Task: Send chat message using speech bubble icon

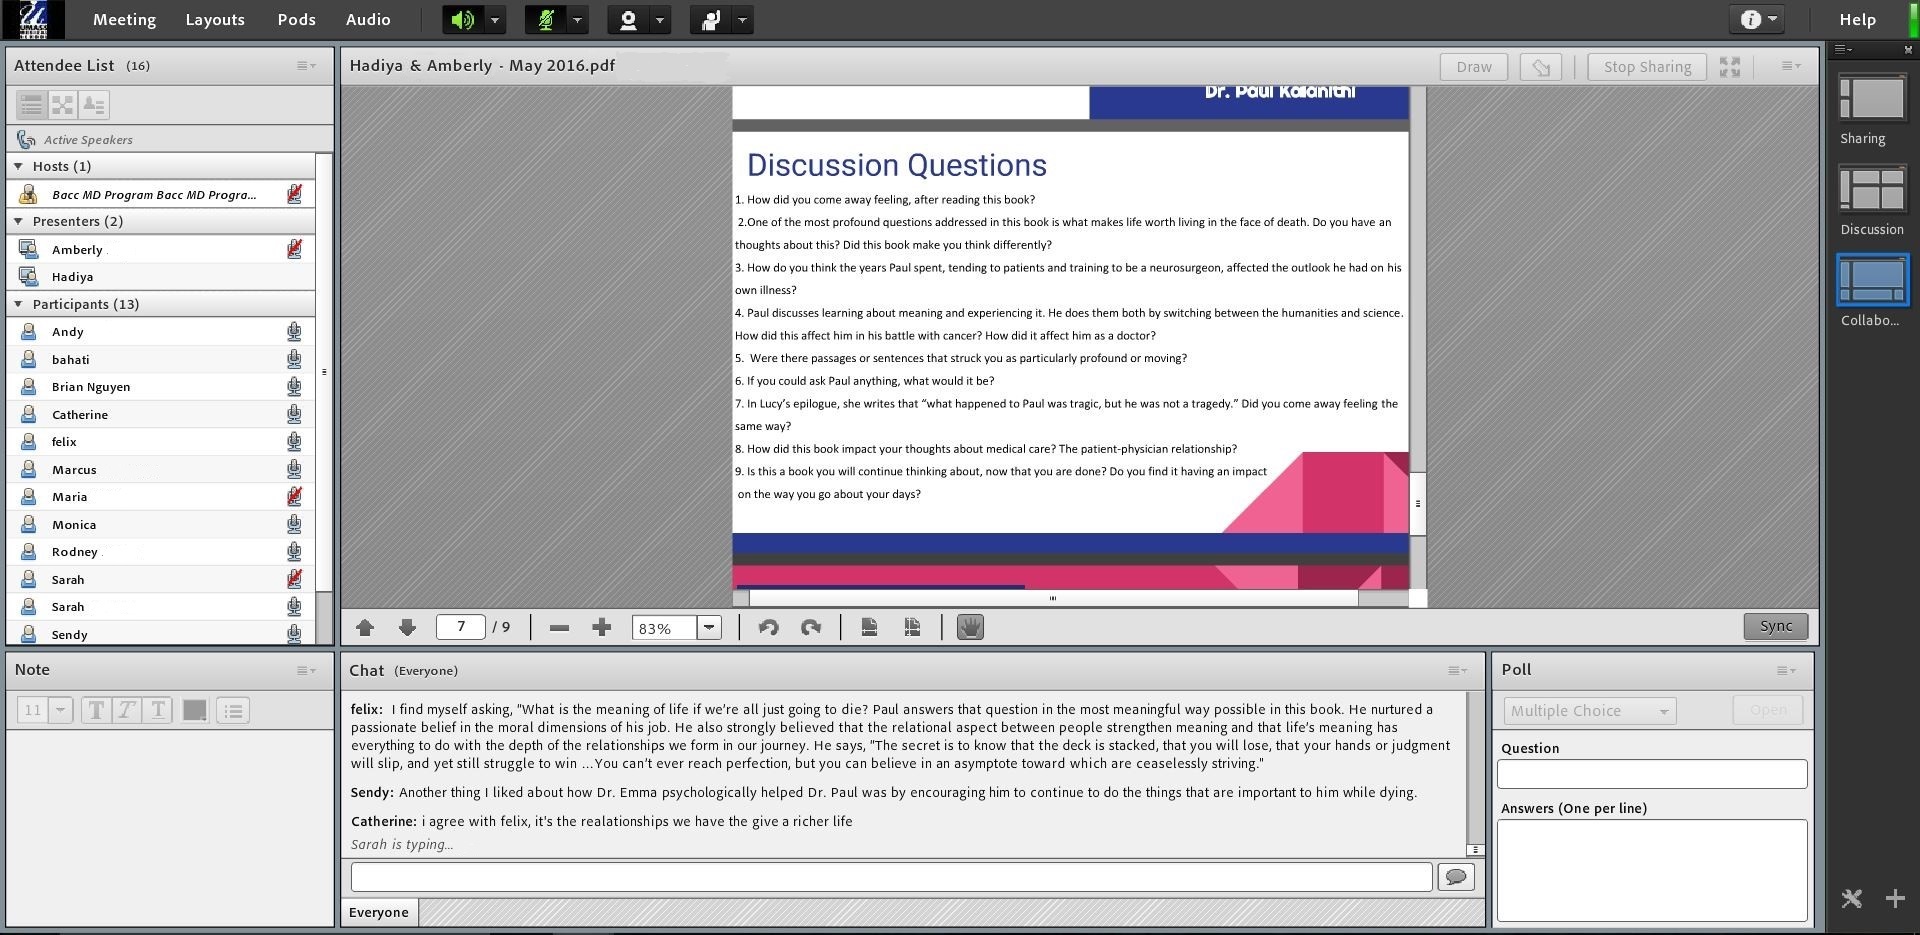Action: tap(1455, 877)
